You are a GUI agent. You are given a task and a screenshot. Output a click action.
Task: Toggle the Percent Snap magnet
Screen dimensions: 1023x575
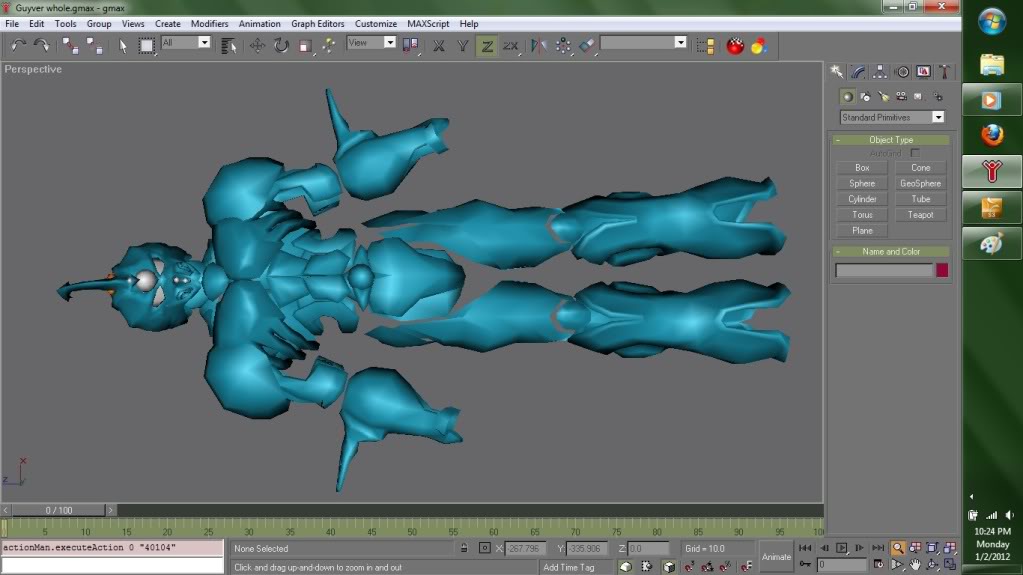tap(725, 567)
